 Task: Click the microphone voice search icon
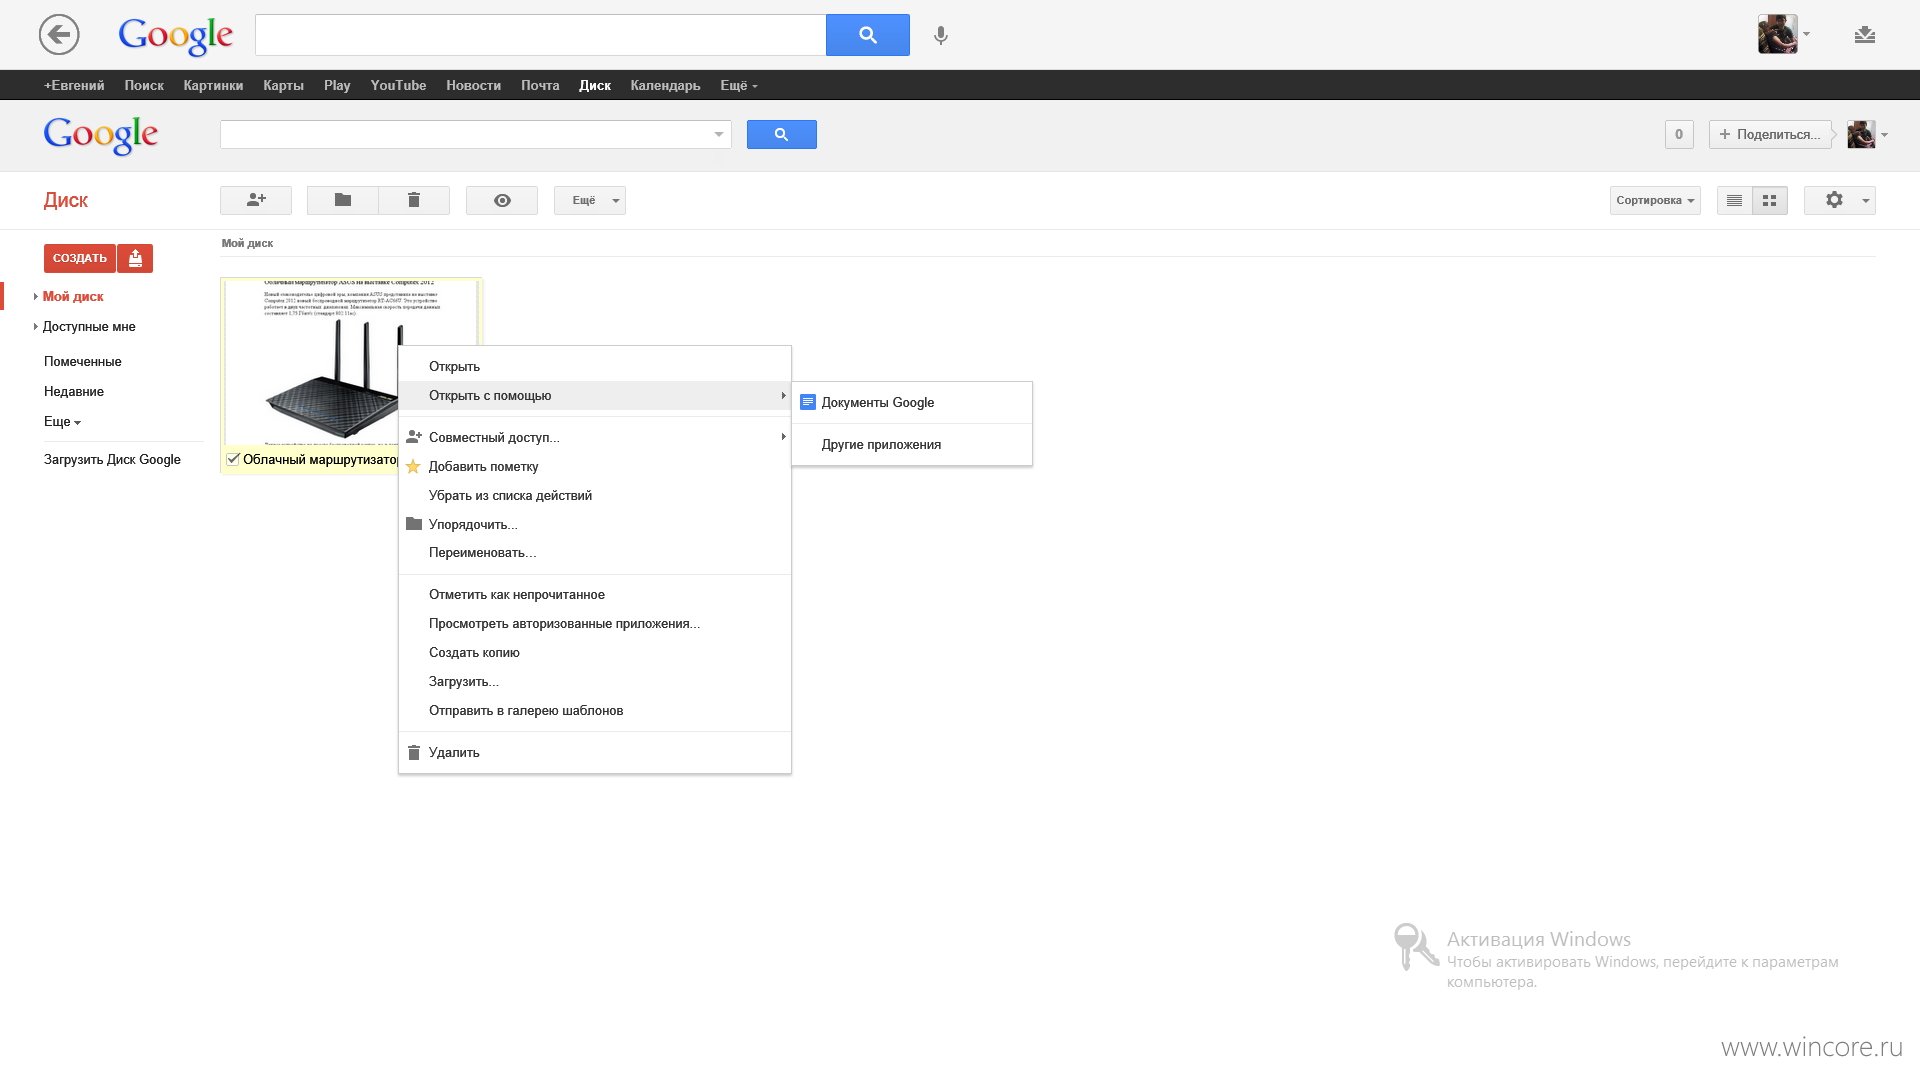point(940,36)
